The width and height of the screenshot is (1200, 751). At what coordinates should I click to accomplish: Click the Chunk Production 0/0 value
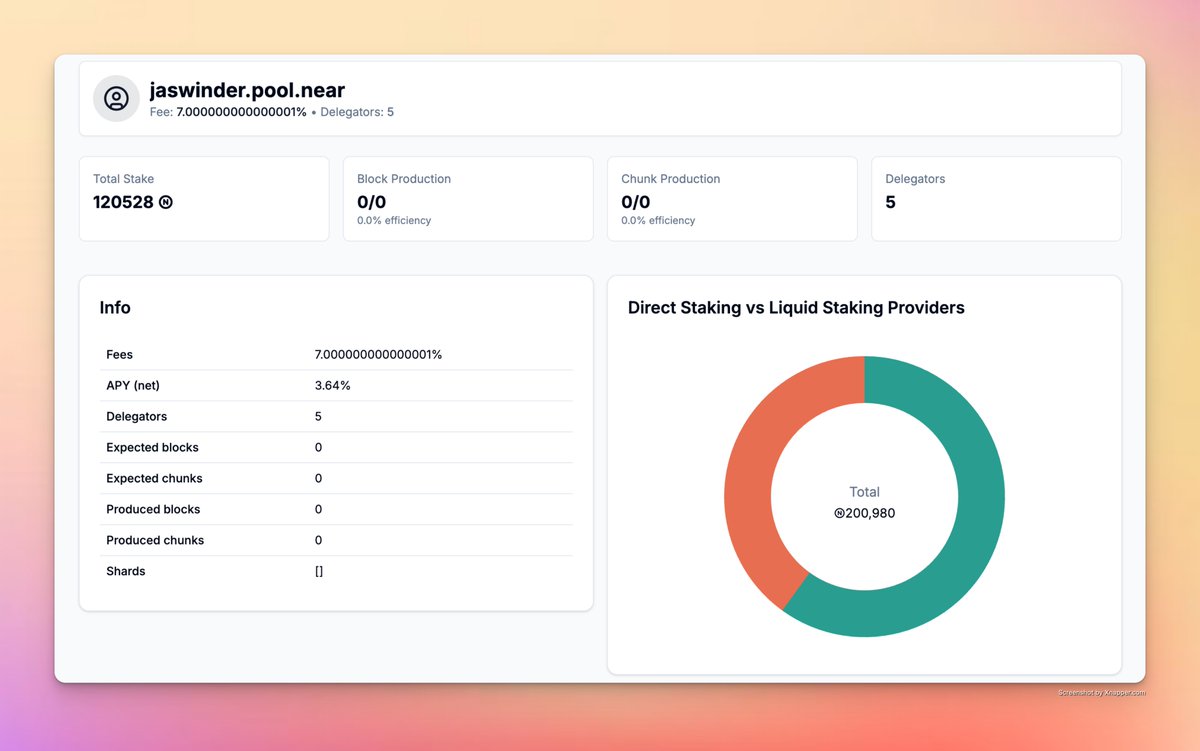click(x=636, y=202)
